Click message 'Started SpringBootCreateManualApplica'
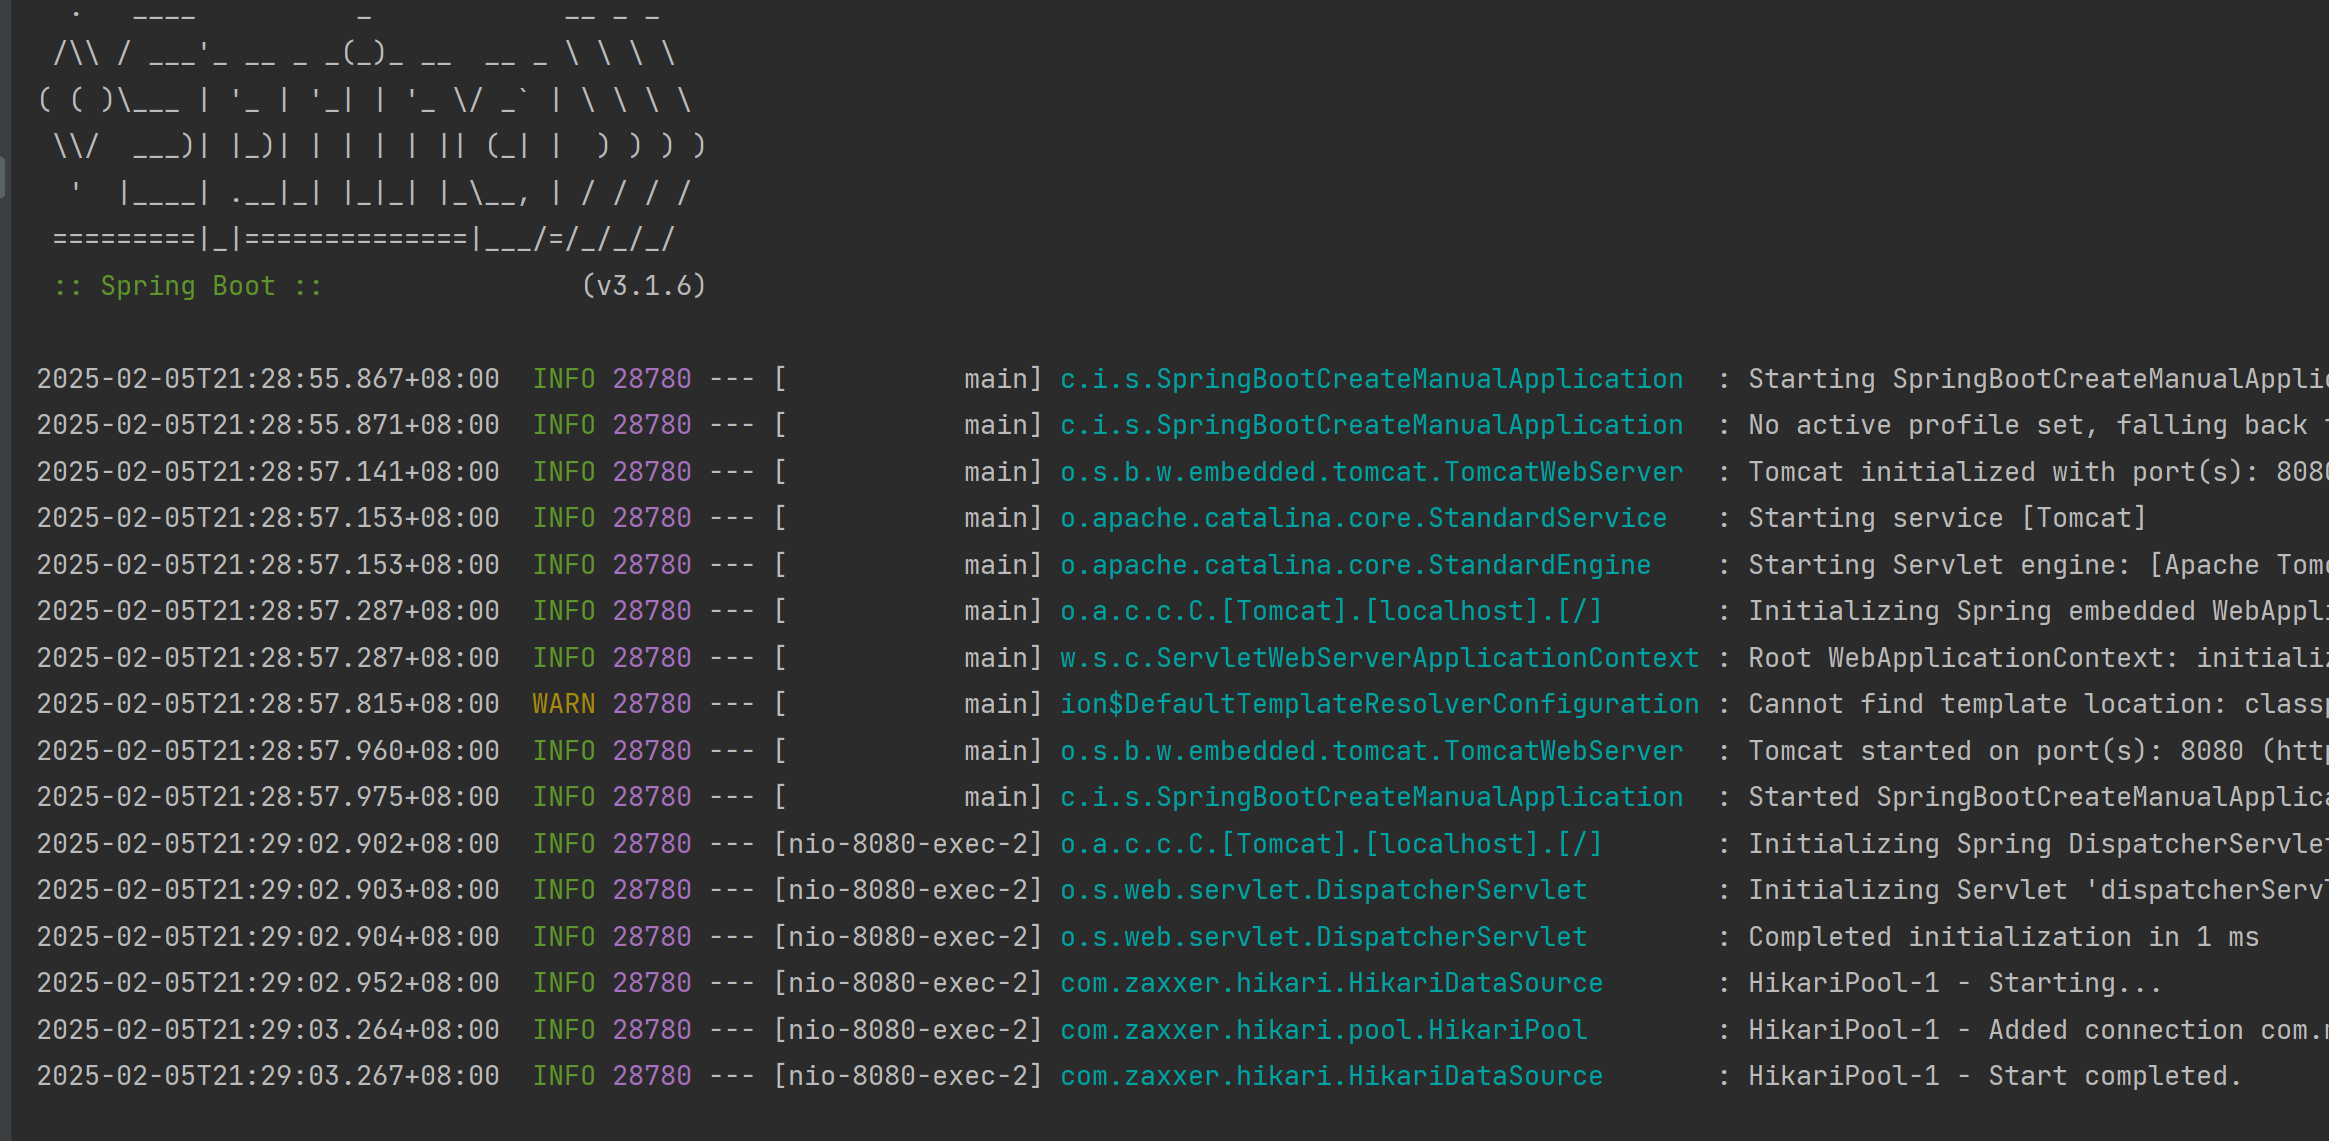The image size is (2329, 1141). click(2038, 797)
